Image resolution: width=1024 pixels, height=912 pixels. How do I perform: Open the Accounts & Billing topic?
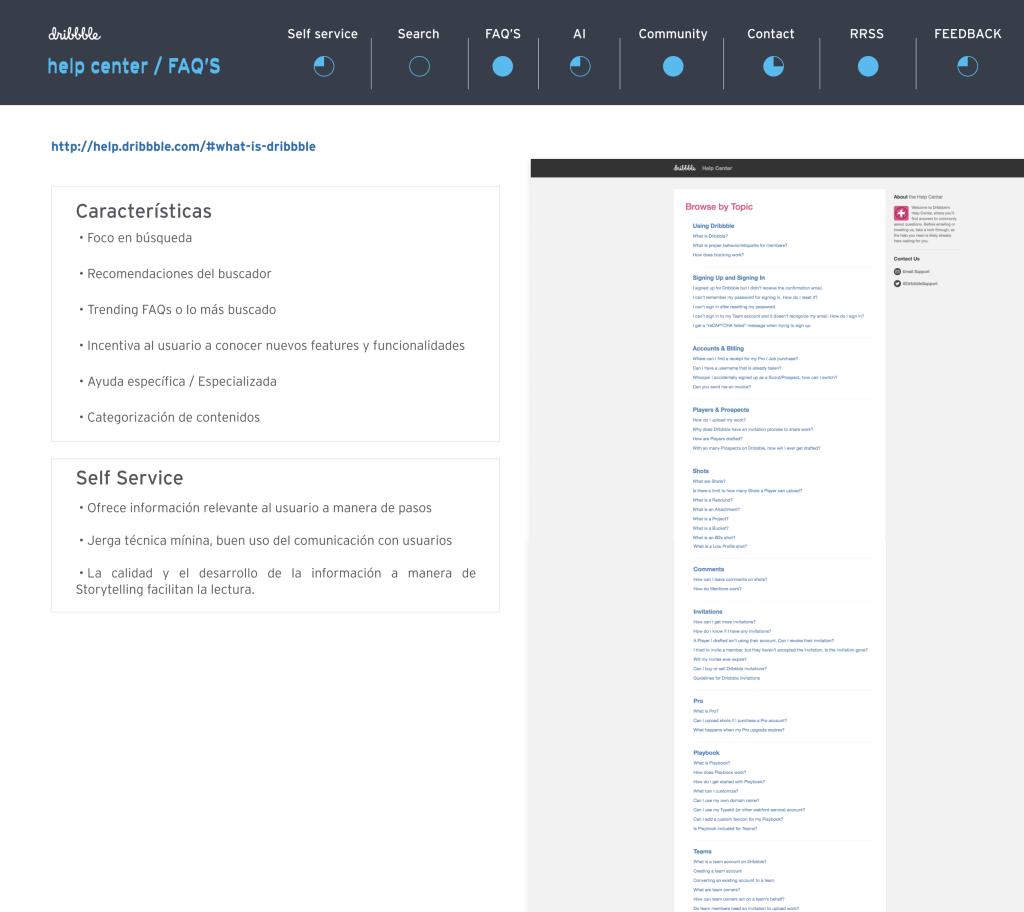718,348
